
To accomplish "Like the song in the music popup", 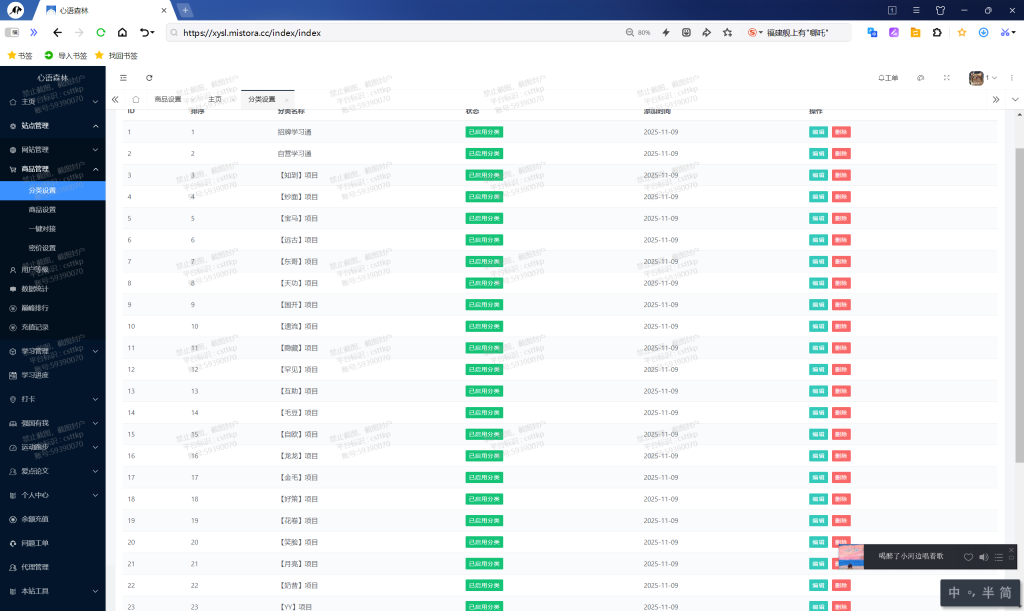I will (967, 556).
